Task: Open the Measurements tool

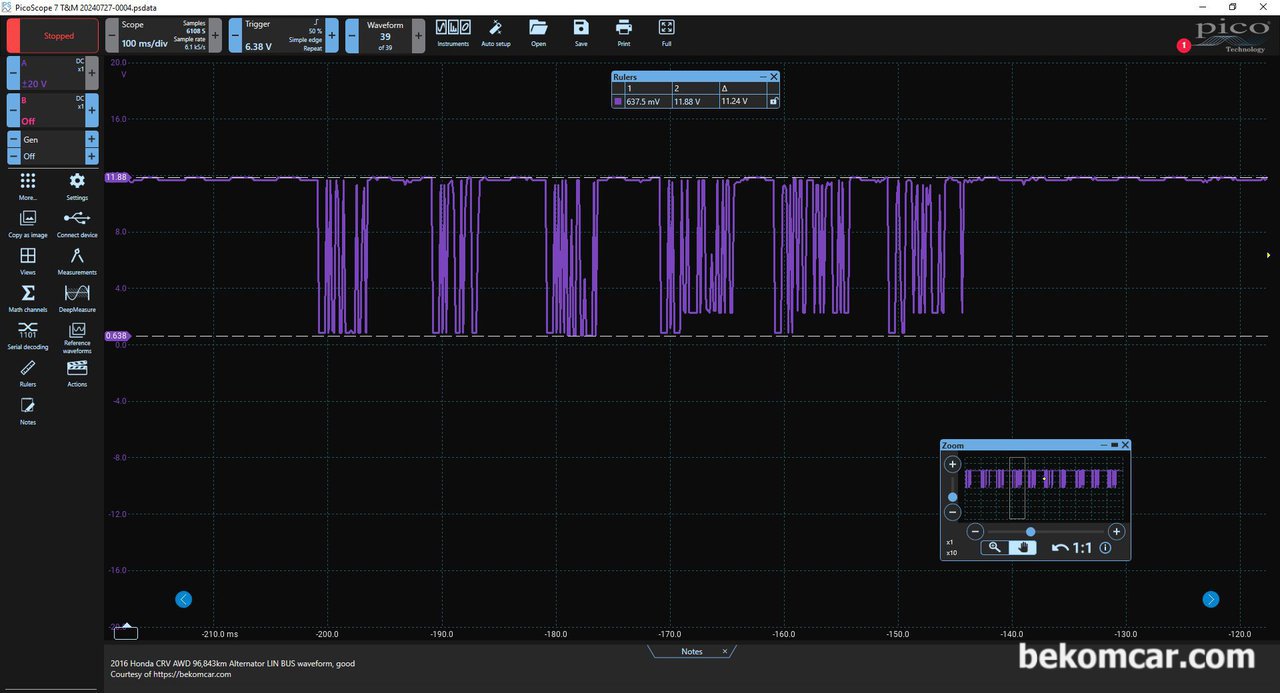Action: click(77, 261)
